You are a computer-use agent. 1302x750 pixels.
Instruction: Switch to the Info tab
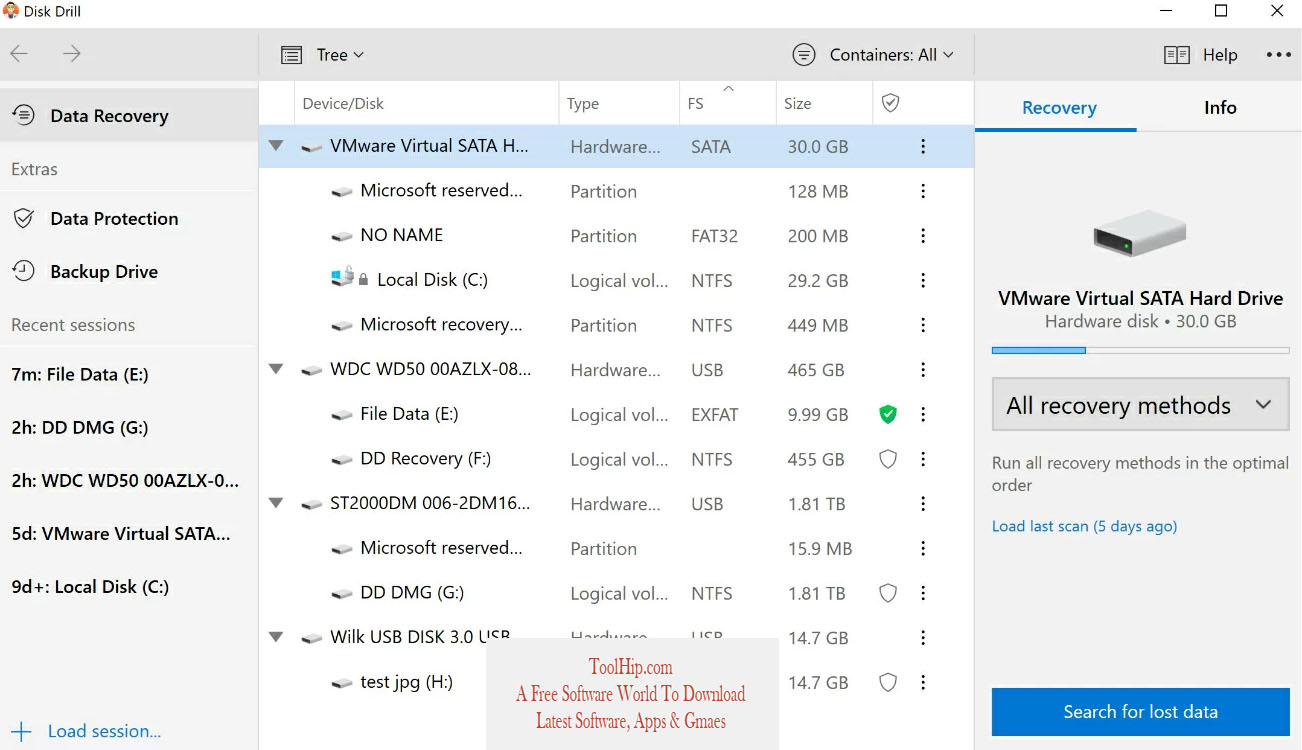point(1220,108)
